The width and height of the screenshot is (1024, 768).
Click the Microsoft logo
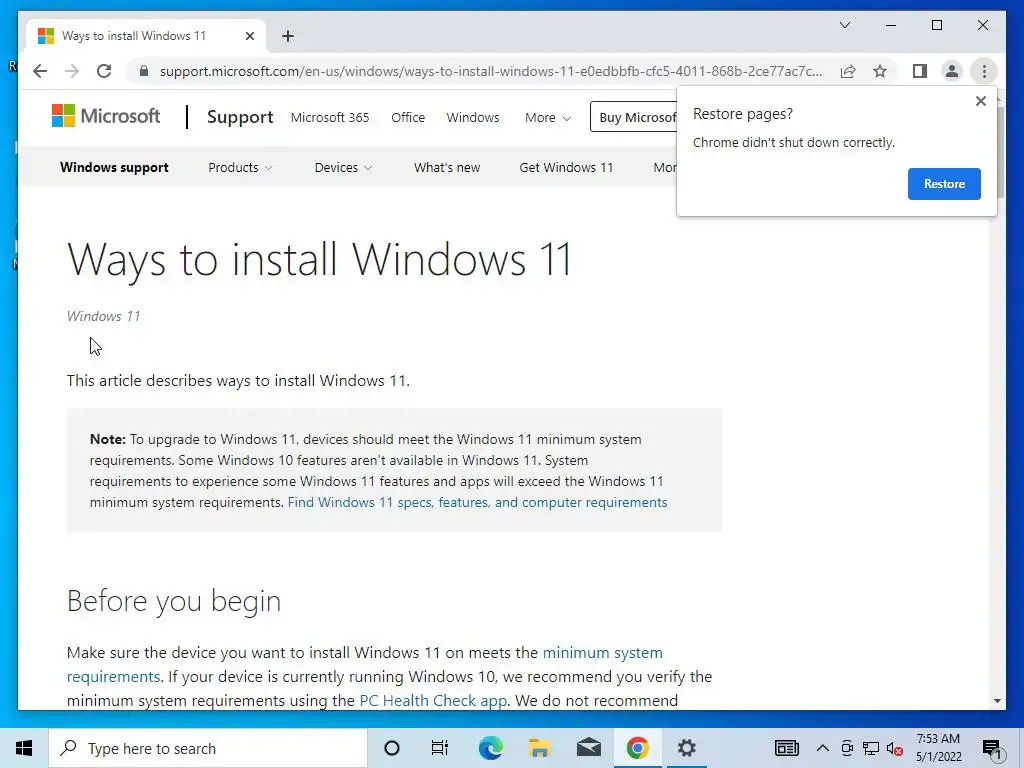tap(106, 116)
